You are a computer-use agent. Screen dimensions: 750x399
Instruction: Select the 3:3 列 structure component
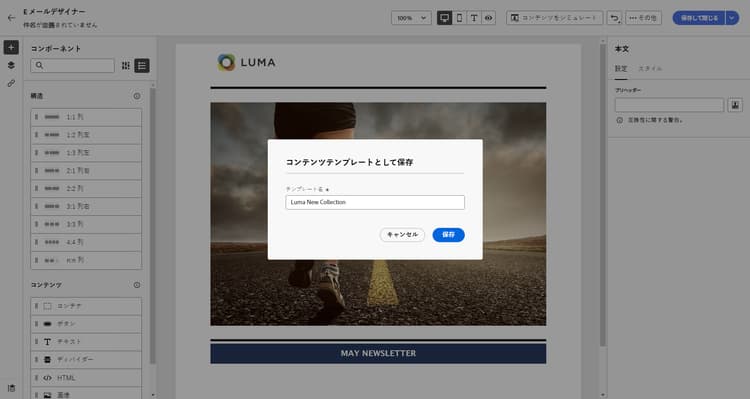[x=86, y=224]
